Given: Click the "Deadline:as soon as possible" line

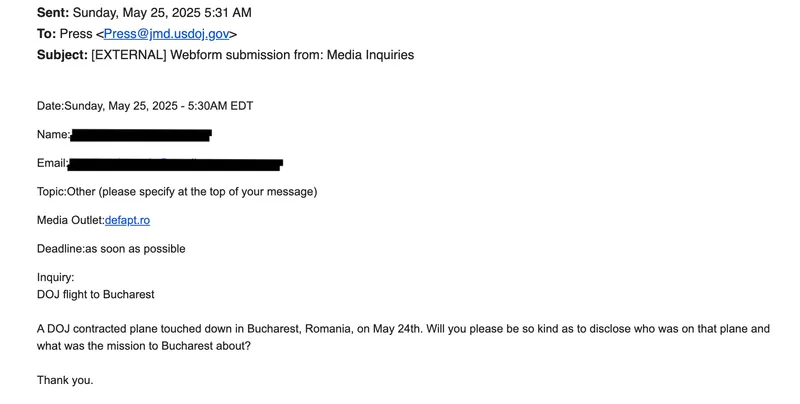Looking at the screenshot, I should tap(111, 248).
